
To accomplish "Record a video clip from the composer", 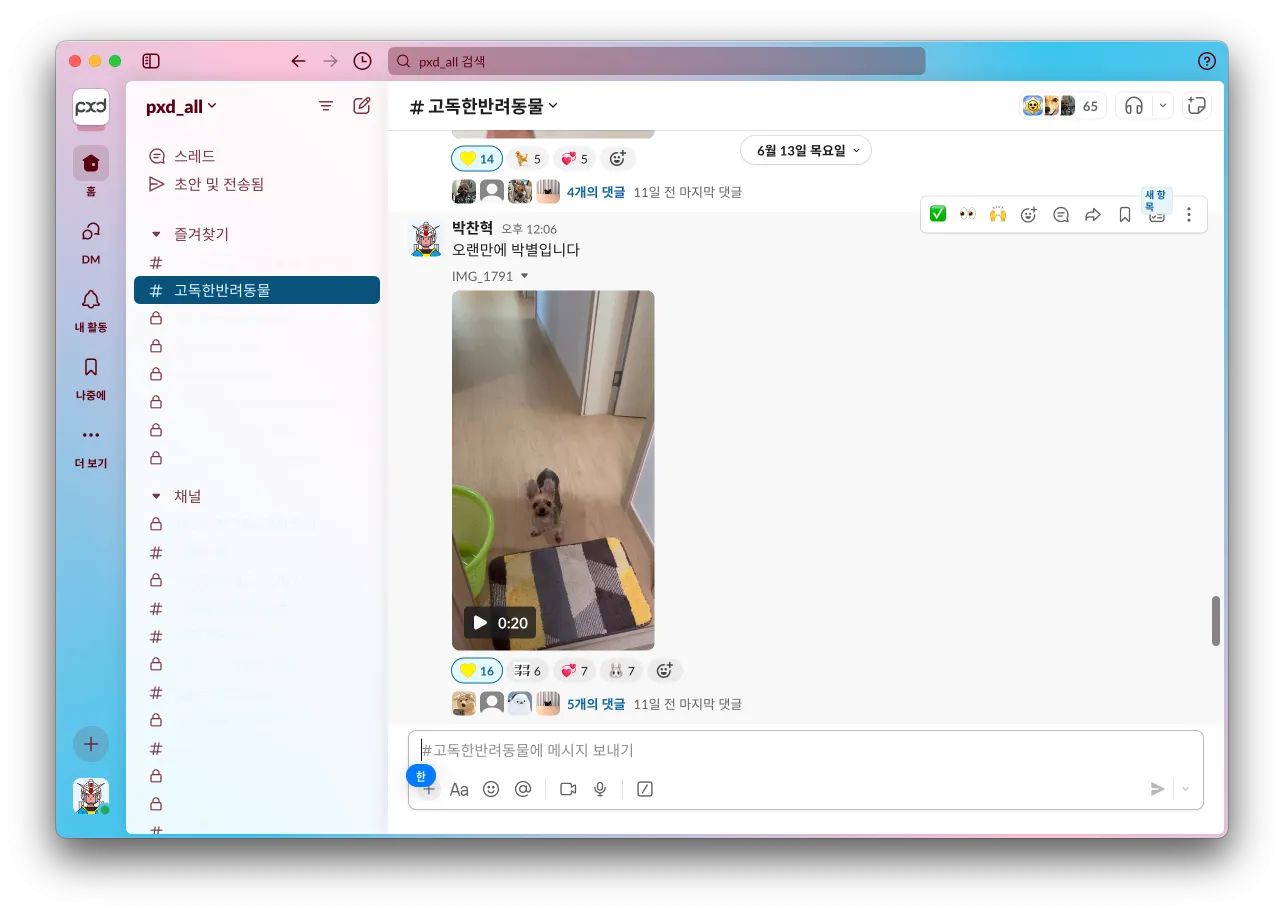I will 567,789.
